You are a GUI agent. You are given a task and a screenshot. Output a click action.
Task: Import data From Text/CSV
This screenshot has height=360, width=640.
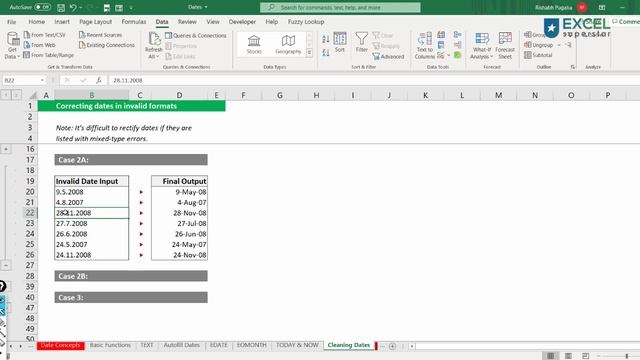pos(44,35)
